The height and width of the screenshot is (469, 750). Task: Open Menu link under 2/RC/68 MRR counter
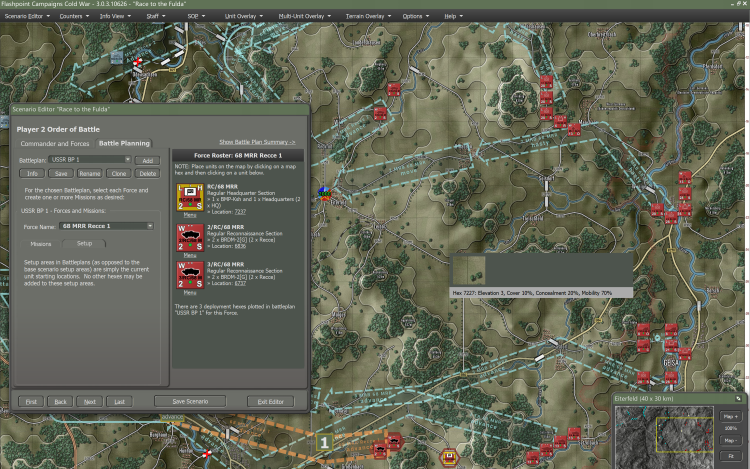click(190, 255)
